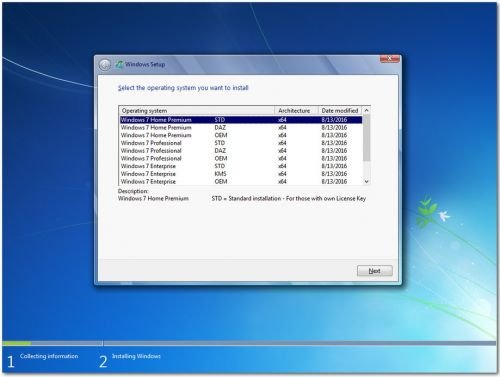Click the round back arrow button

click(x=105, y=65)
